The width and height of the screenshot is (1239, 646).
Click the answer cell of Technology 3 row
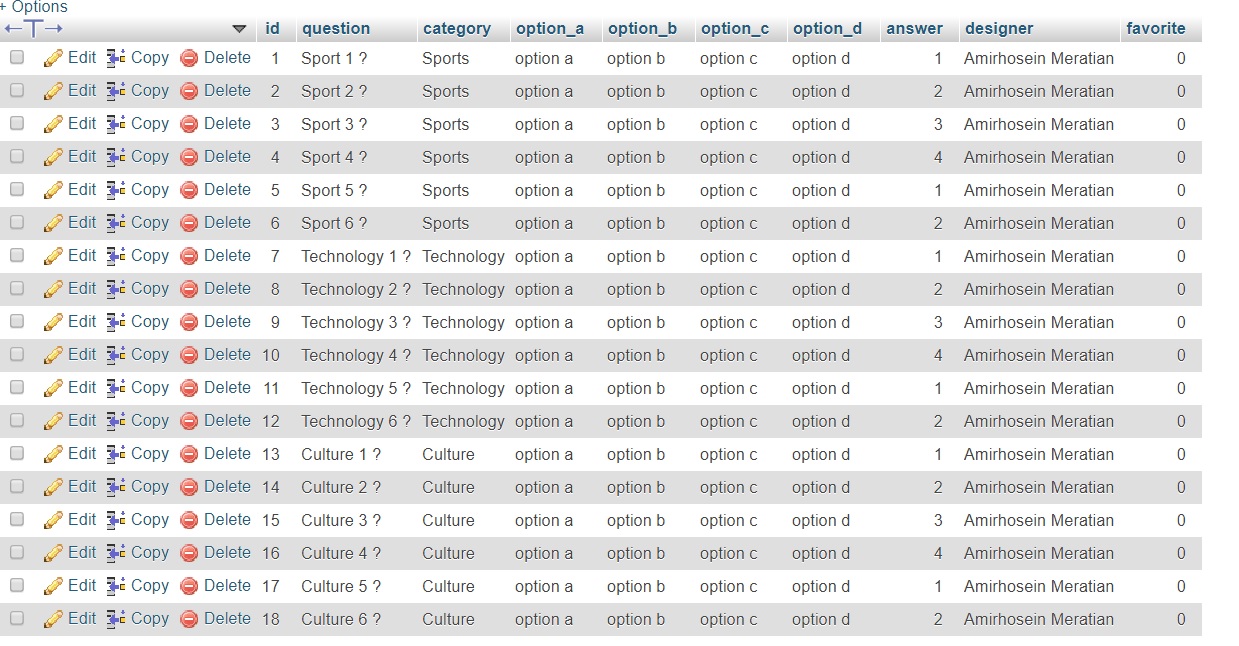point(938,322)
